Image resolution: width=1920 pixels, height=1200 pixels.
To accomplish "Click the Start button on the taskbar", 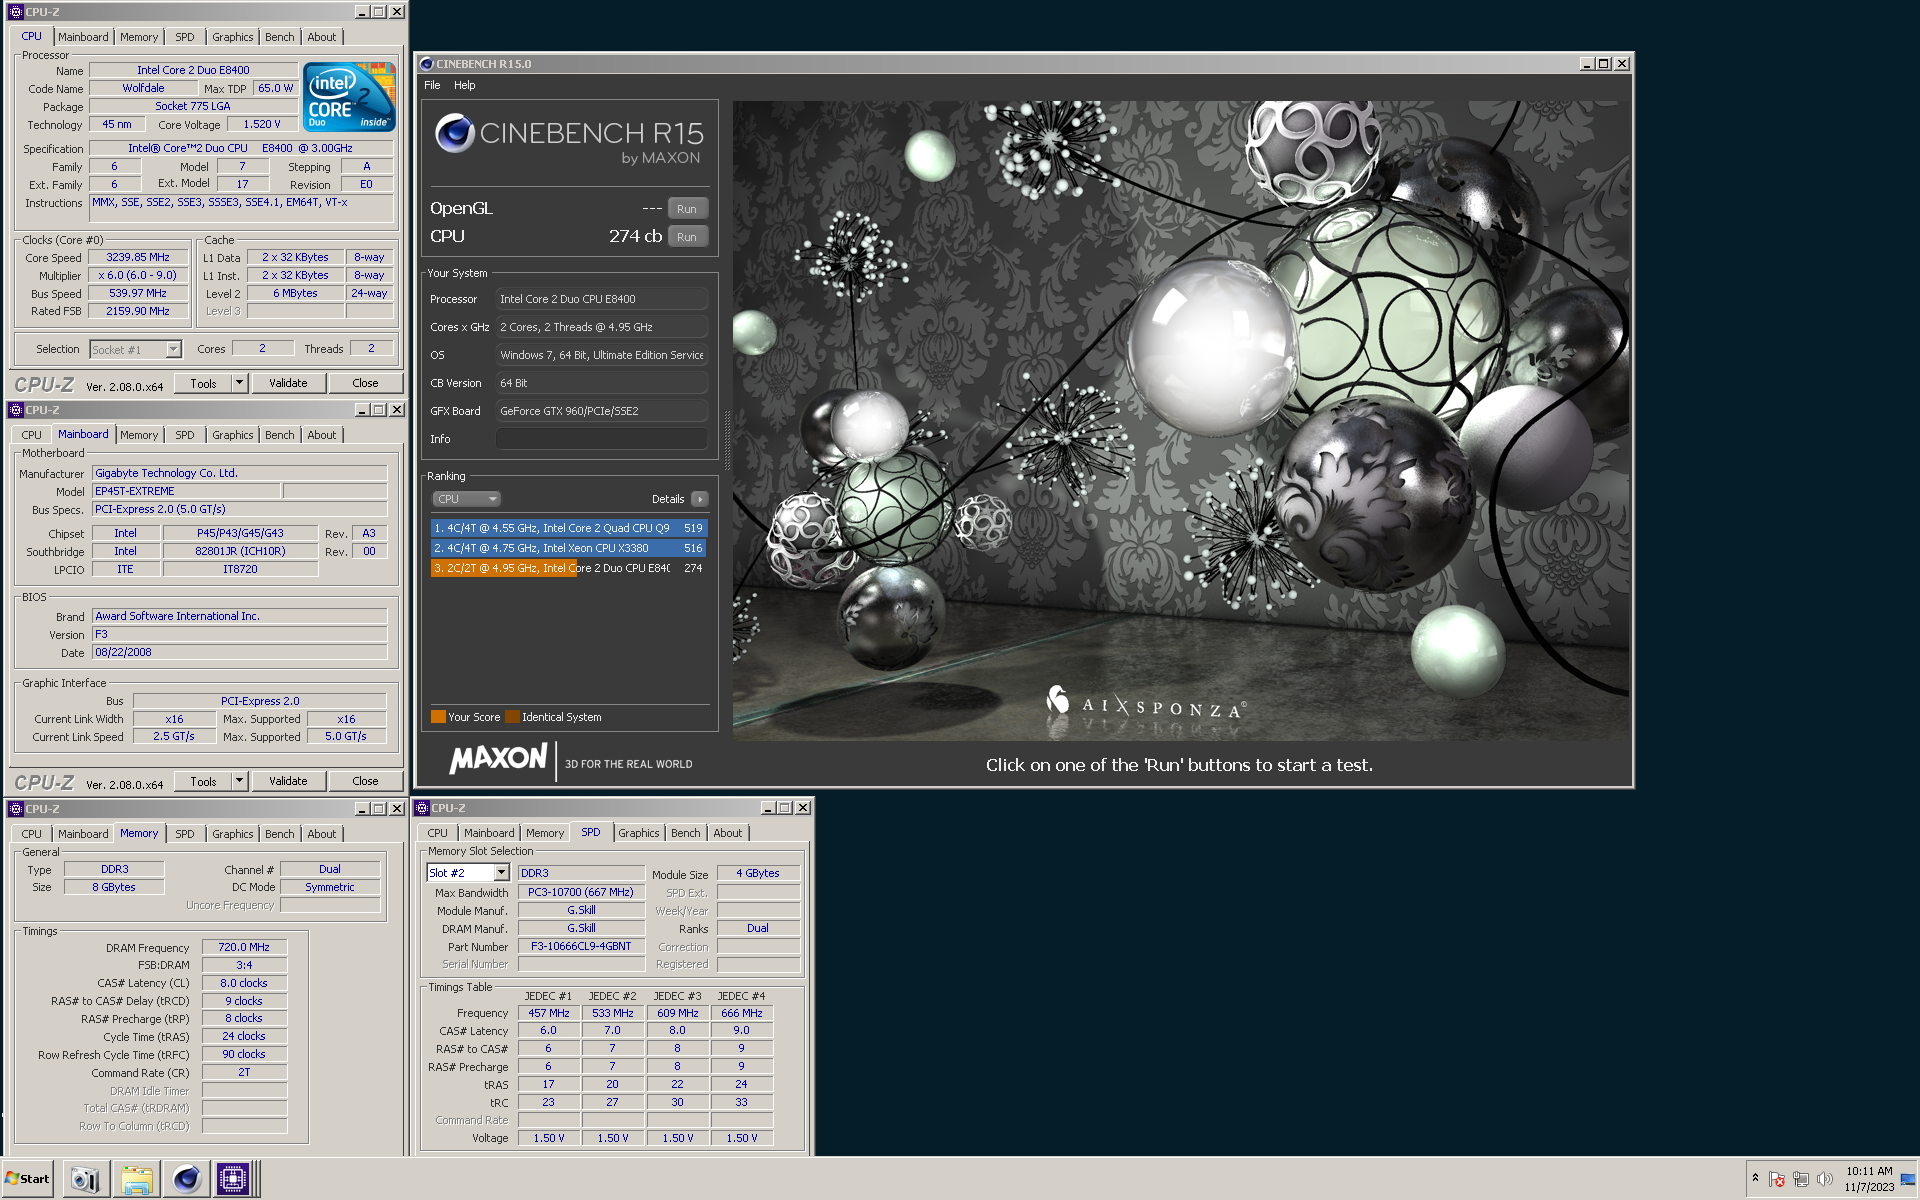I will pos(27,1179).
